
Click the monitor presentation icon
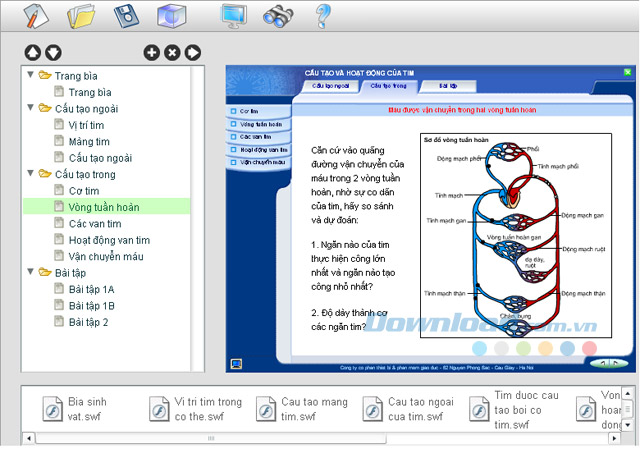[233, 16]
